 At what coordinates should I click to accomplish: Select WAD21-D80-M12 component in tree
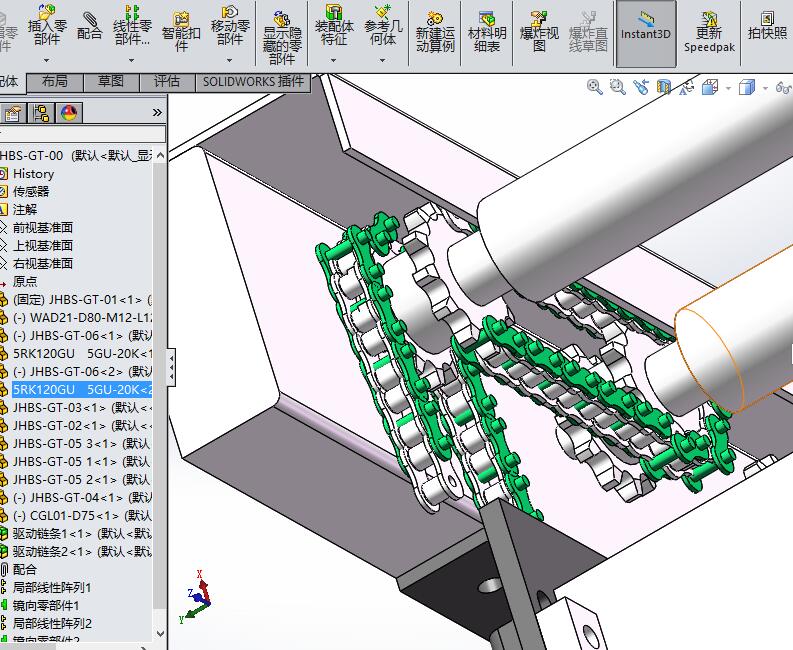coord(82,318)
